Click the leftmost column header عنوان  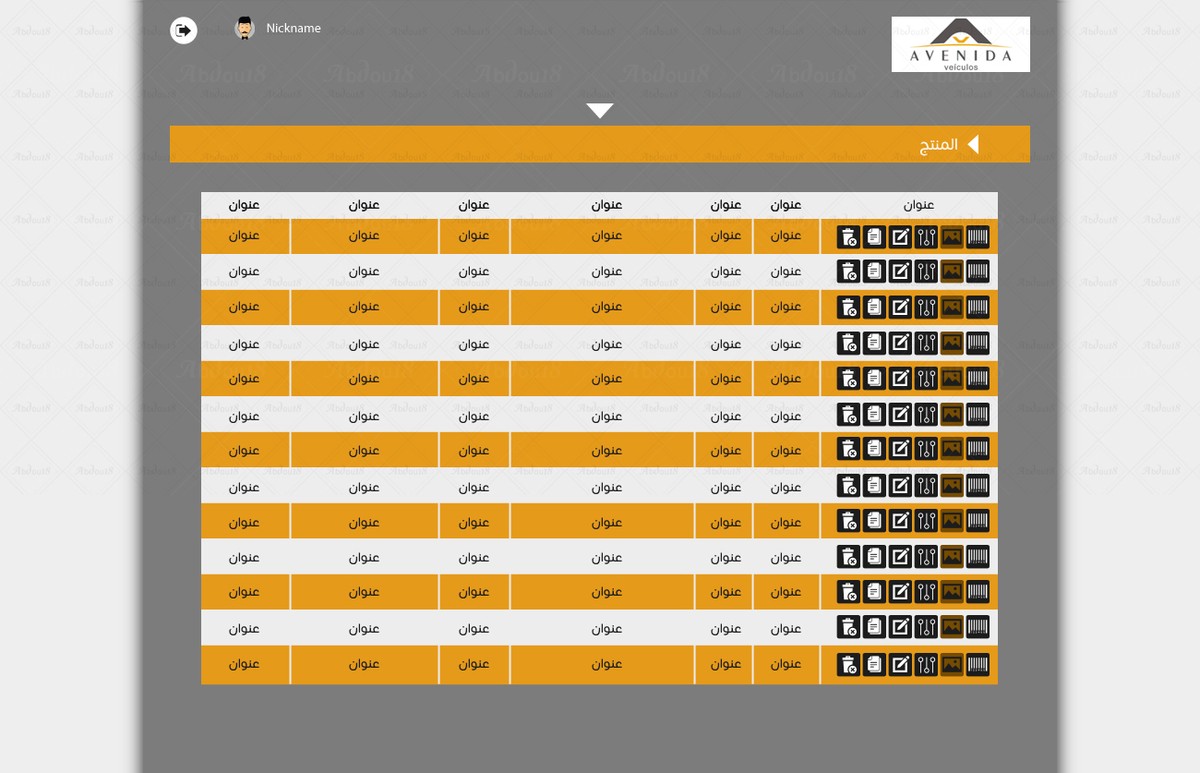pos(244,205)
